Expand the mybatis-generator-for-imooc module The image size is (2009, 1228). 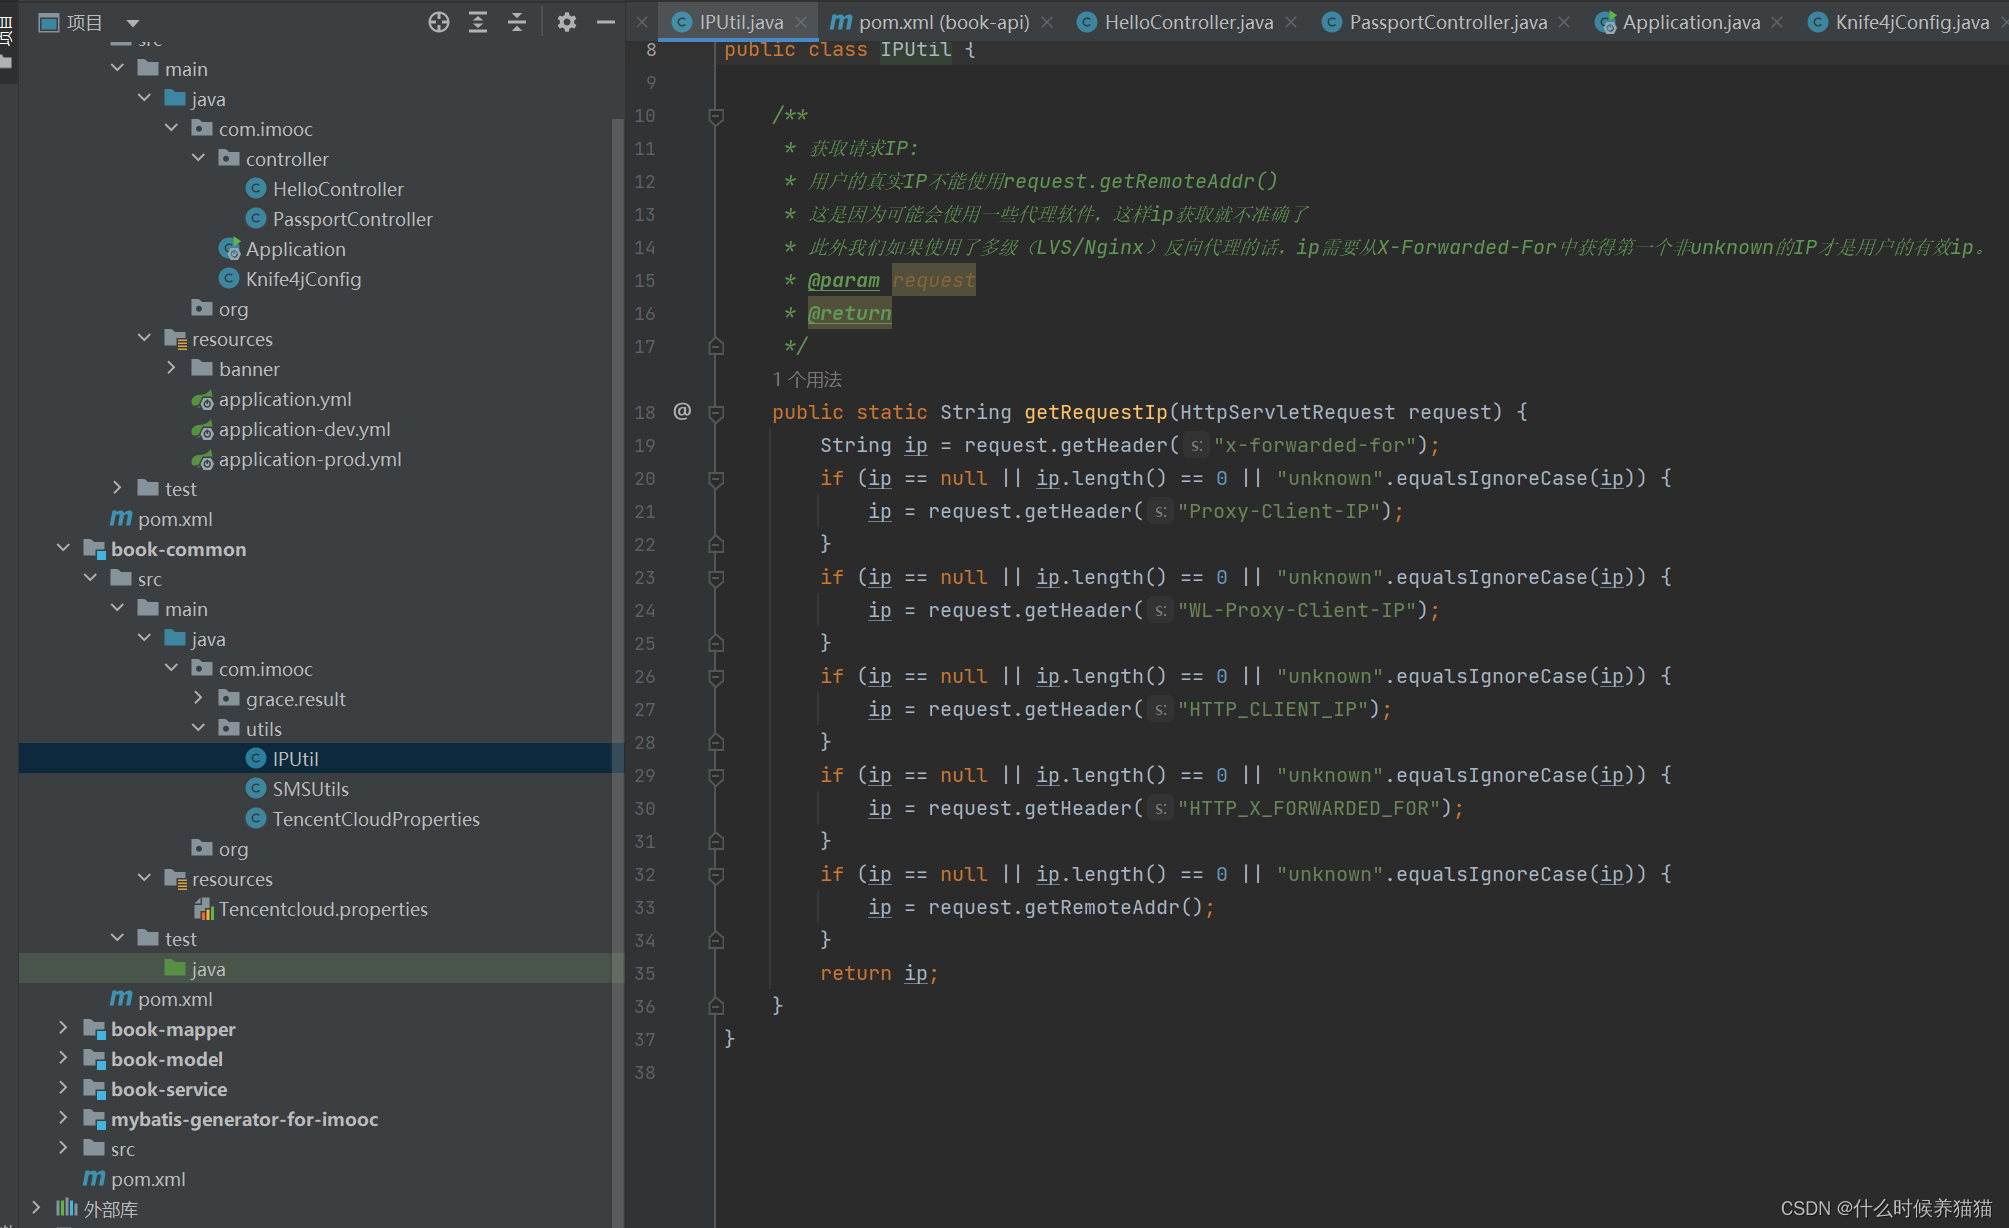coord(63,1118)
